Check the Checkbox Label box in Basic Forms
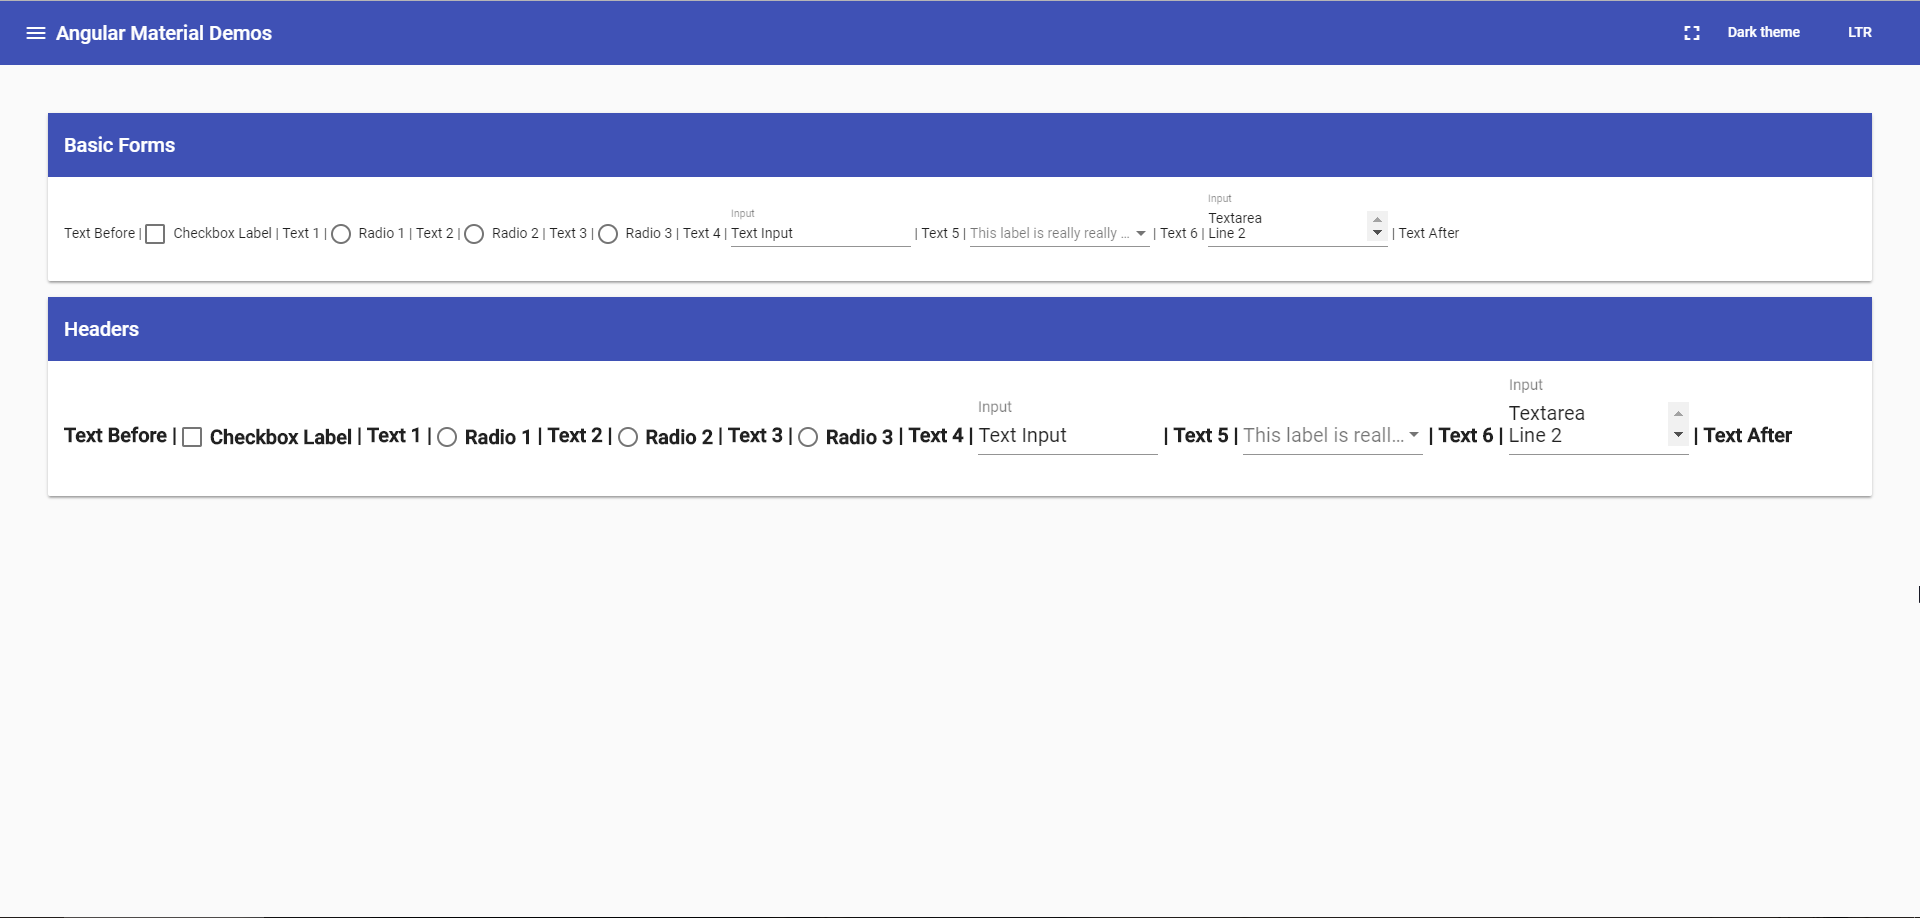Screen dimensions: 1920x918 155,234
